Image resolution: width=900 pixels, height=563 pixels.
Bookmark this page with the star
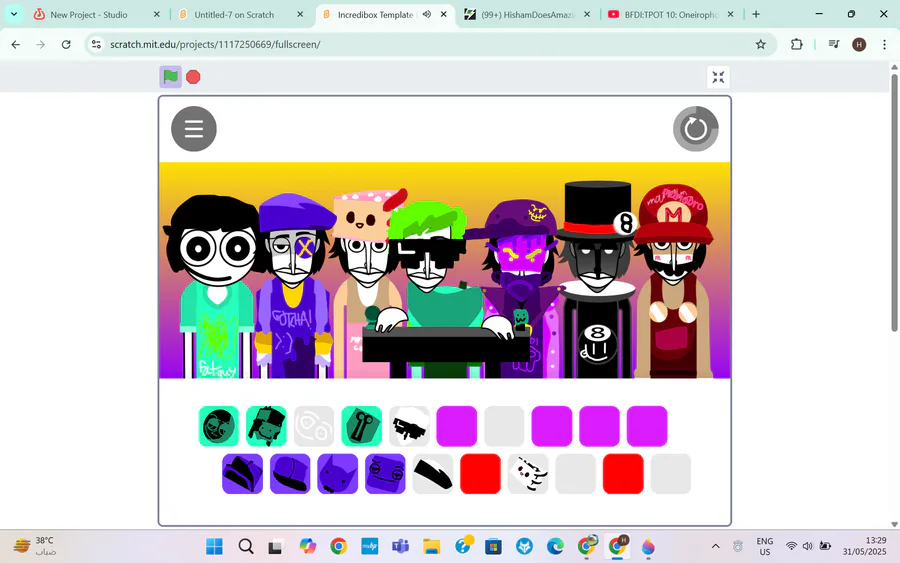(x=761, y=44)
